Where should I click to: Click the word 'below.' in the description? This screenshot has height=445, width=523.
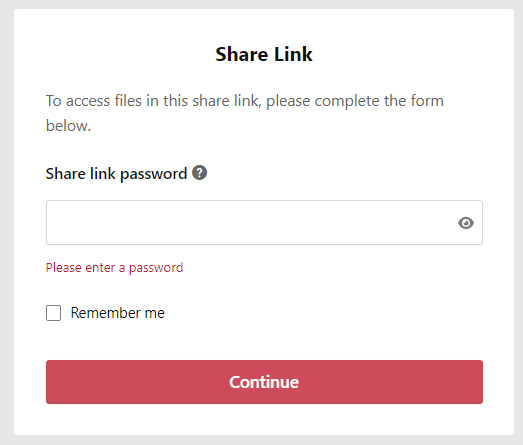[x=68, y=126]
